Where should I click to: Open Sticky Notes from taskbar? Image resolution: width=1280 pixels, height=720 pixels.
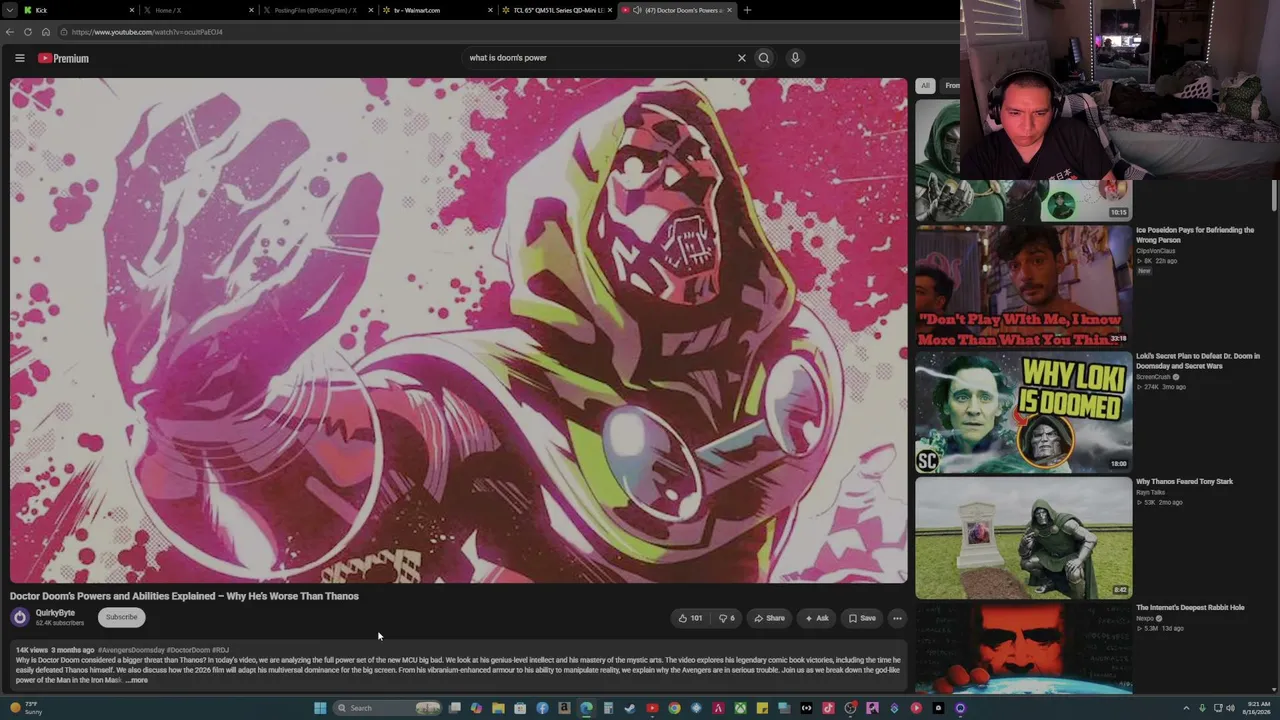tap(762, 708)
